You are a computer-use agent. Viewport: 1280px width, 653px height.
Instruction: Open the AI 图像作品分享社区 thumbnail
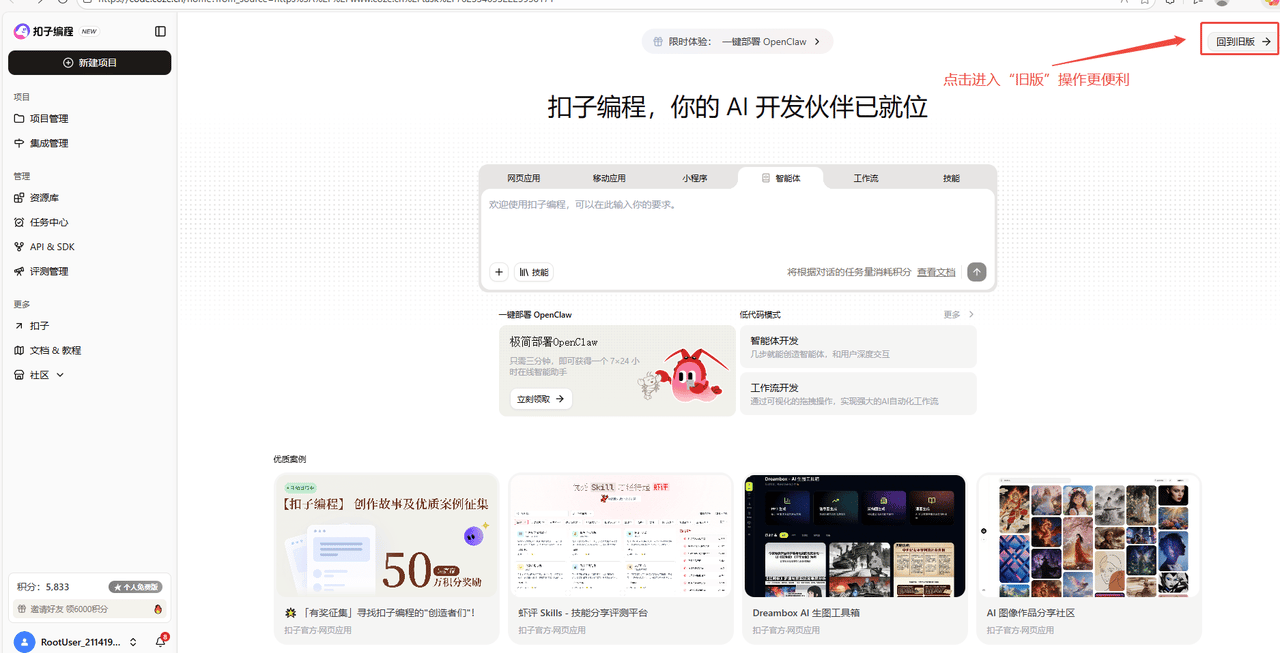click(1089, 535)
